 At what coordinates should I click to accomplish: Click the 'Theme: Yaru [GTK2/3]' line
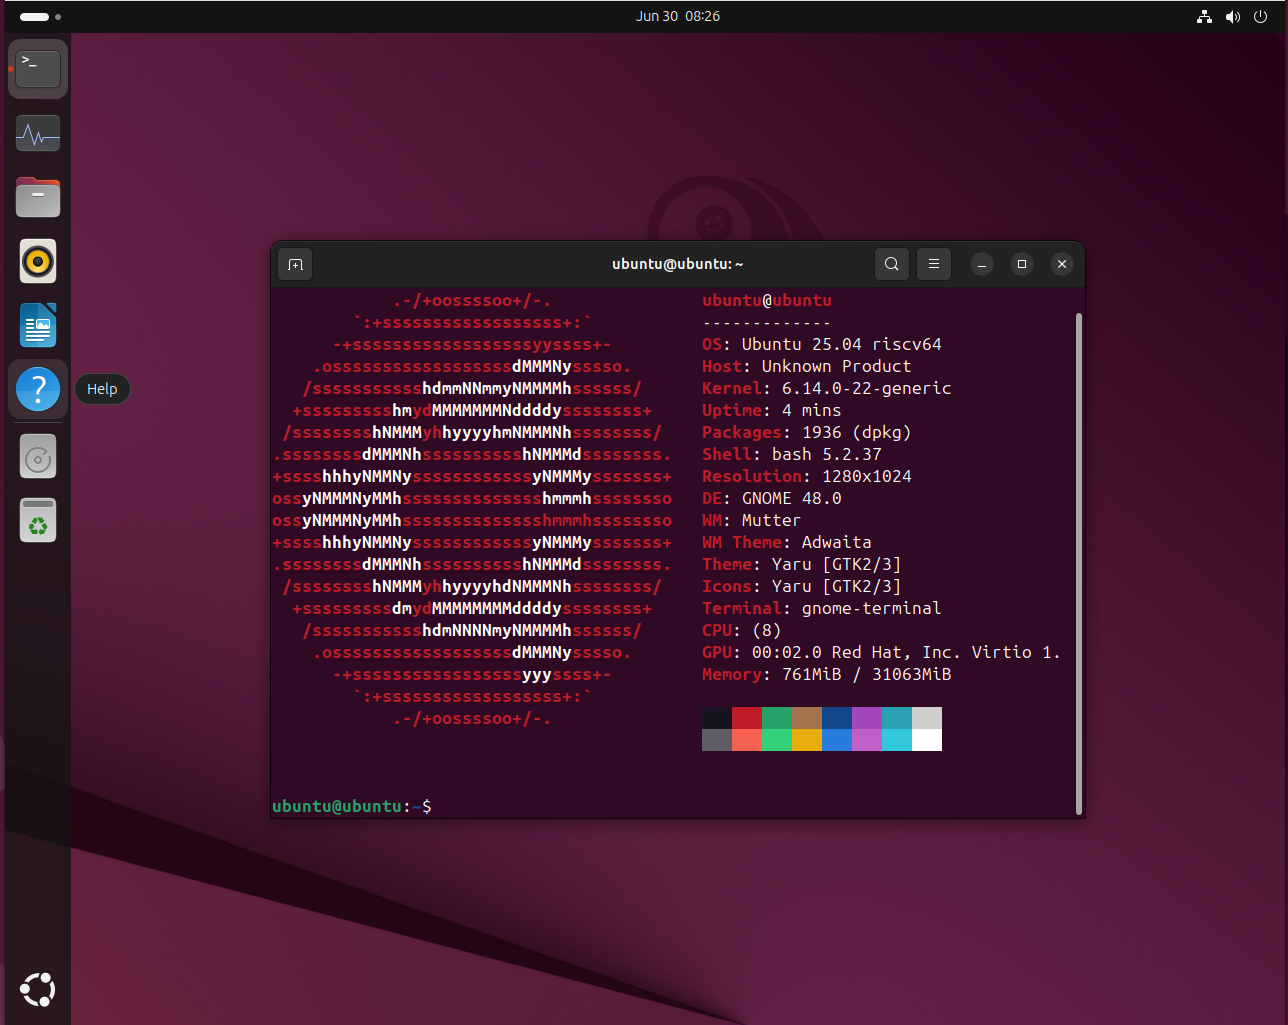tap(802, 564)
